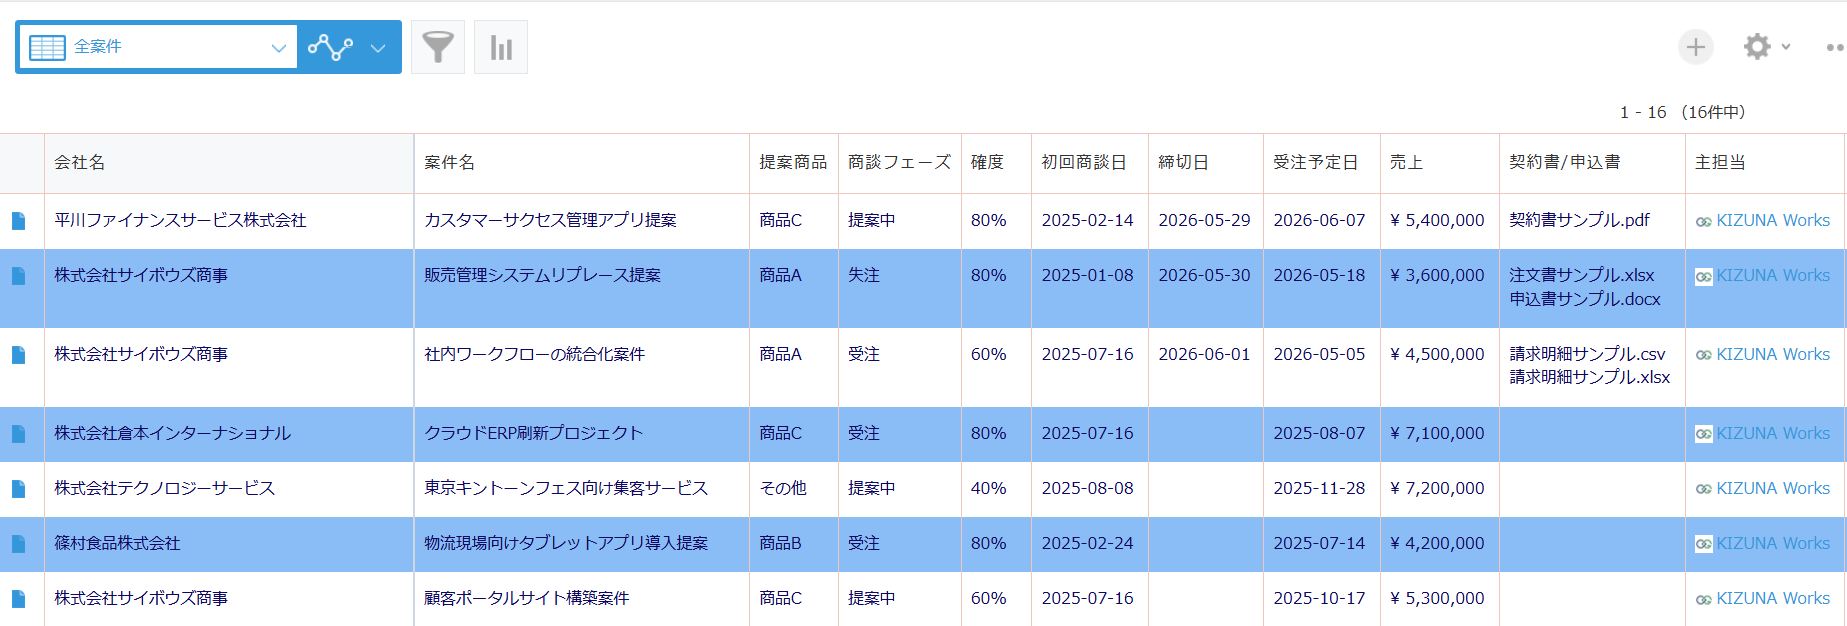This screenshot has width=1847, height=626.
Task: Open the filter funnel icon
Action: 438,47
